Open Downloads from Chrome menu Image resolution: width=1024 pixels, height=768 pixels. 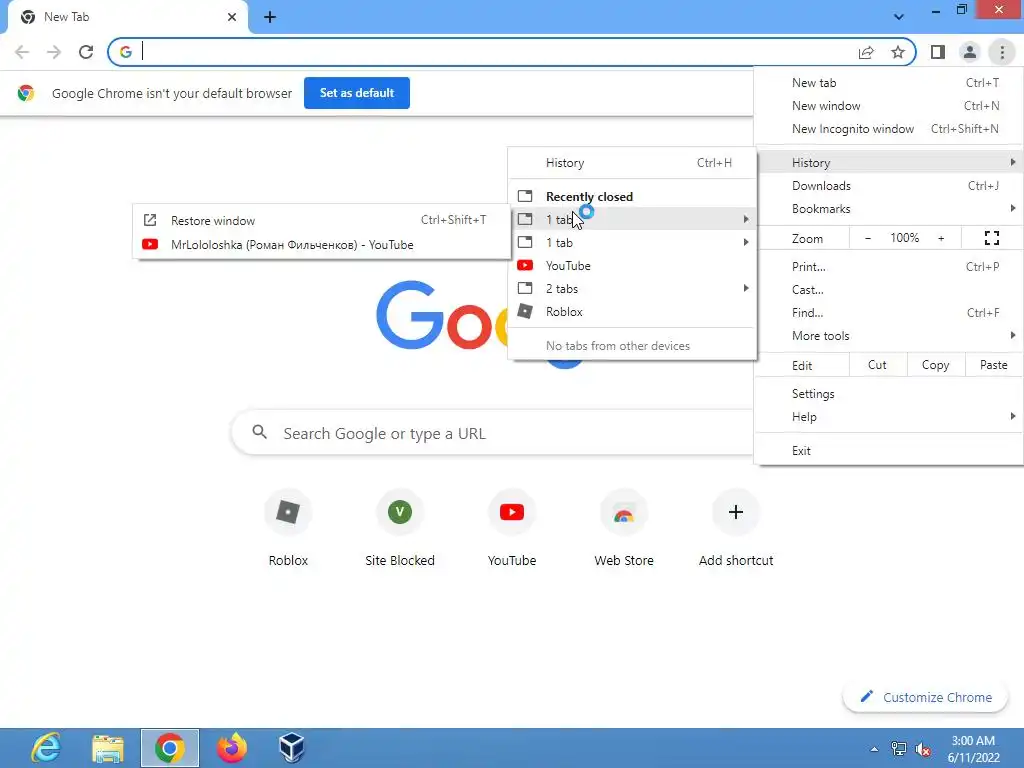point(889,185)
